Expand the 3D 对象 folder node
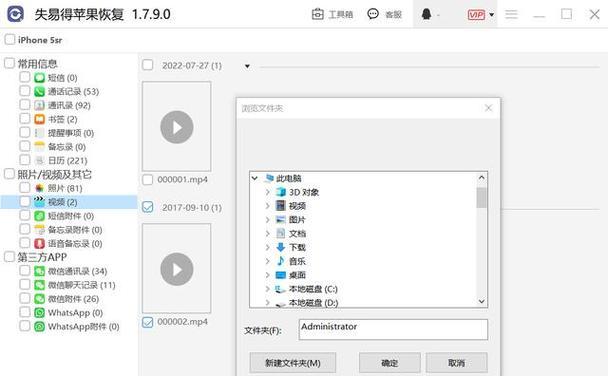Image resolution: width=608 pixels, height=376 pixels. (267, 192)
